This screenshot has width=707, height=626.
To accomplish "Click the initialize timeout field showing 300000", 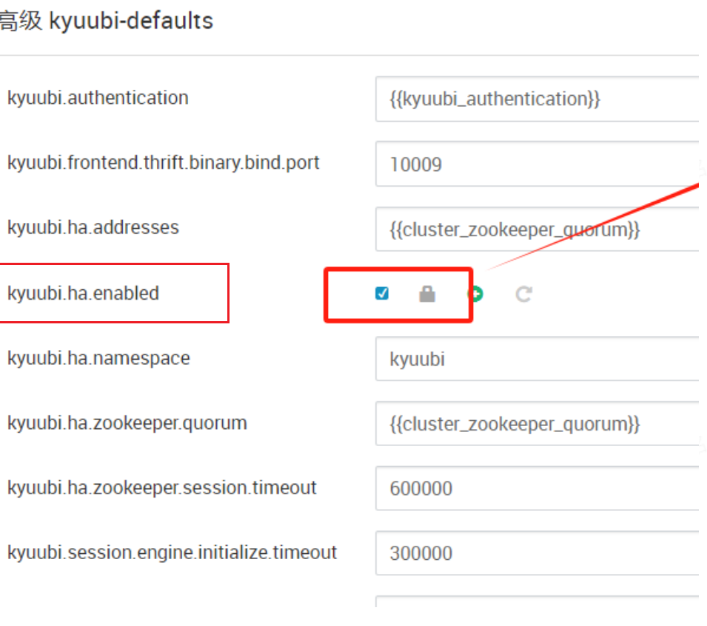I will pyautogui.click(x=536, y=553).
